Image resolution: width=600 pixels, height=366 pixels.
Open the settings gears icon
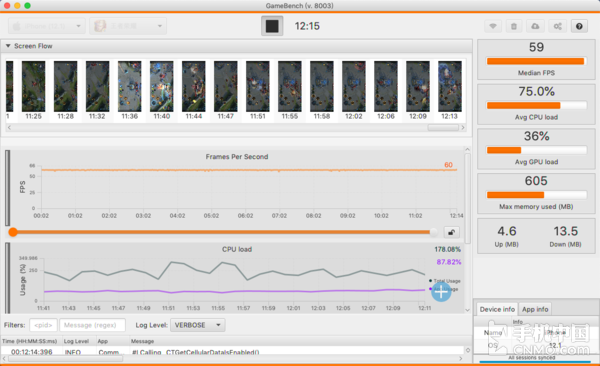pyautogui.click(x=558, y=26)
